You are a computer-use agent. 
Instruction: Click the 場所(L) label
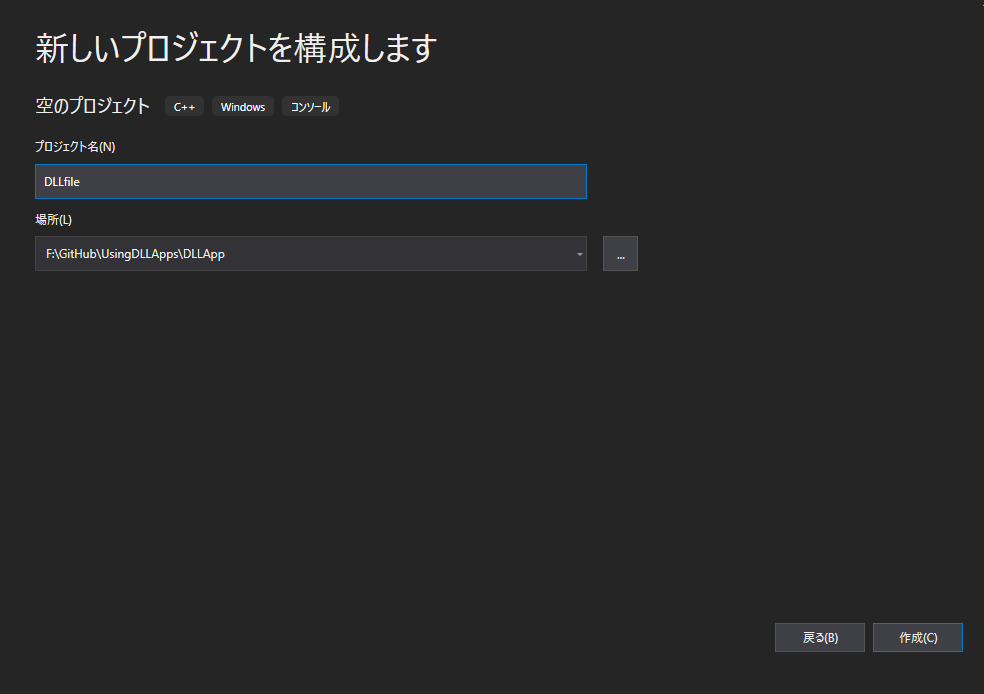pyautogui.click(x=52, y=219)
